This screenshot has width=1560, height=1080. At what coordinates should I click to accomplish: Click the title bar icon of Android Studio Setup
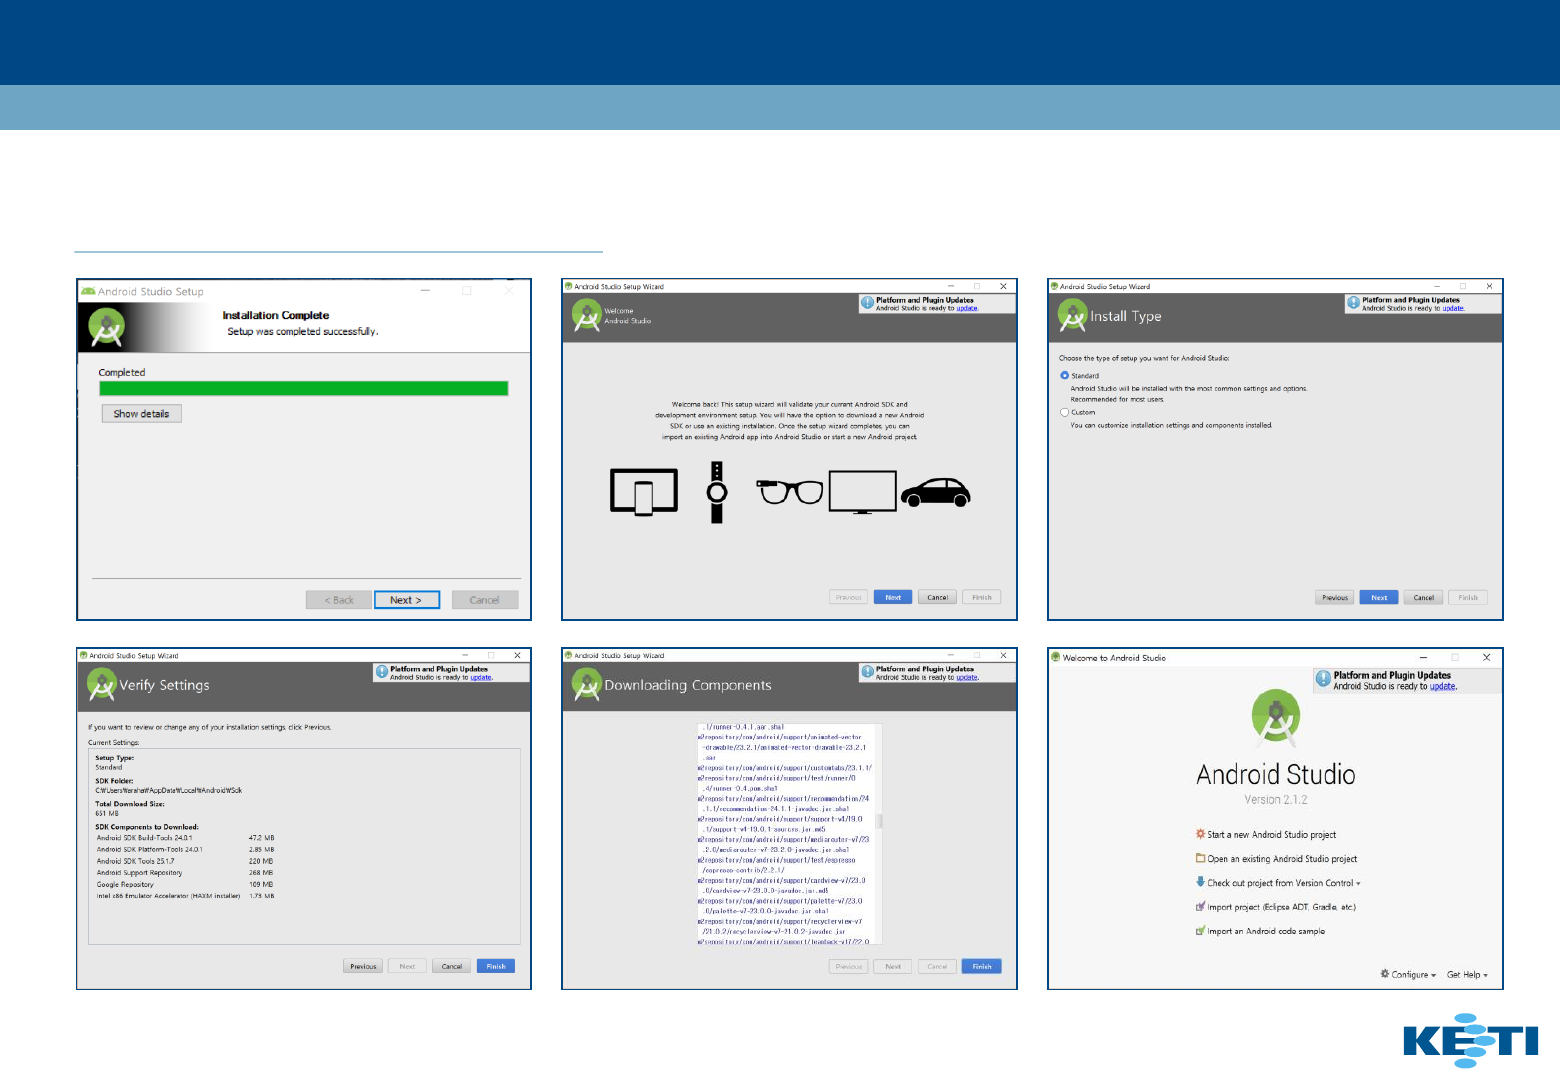pos(88,291)
